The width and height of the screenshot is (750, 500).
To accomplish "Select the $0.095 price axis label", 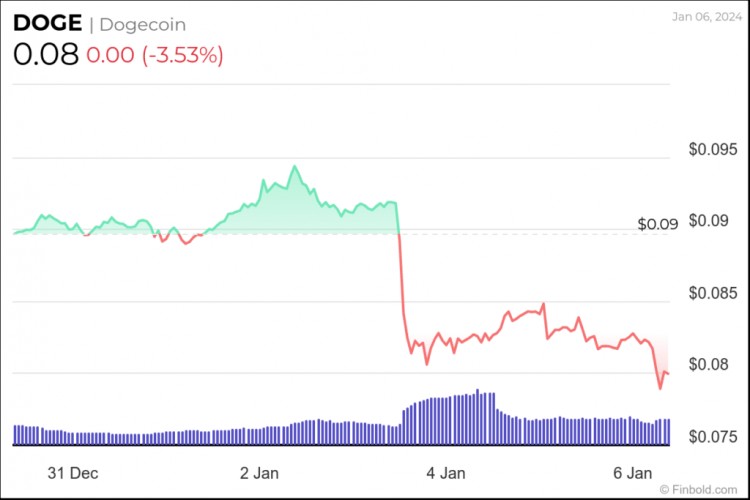I will (x=712, y=150).
